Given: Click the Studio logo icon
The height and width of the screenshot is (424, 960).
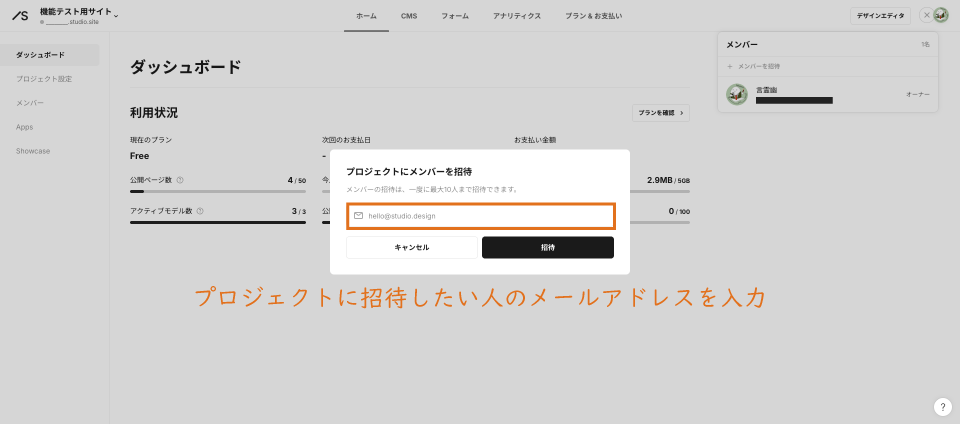Looking at the screenshot, I should (20, 16).
